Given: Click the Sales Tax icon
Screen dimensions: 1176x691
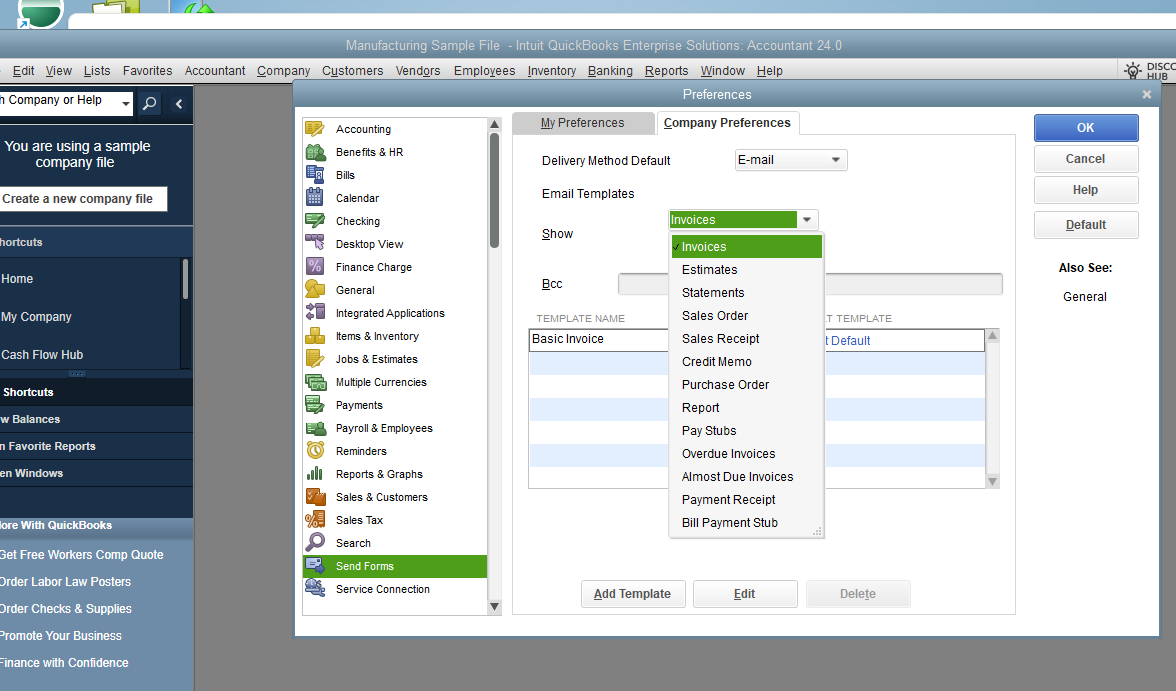Looking at the screenshot, I should pyautogui.click(x=315, y=520).
